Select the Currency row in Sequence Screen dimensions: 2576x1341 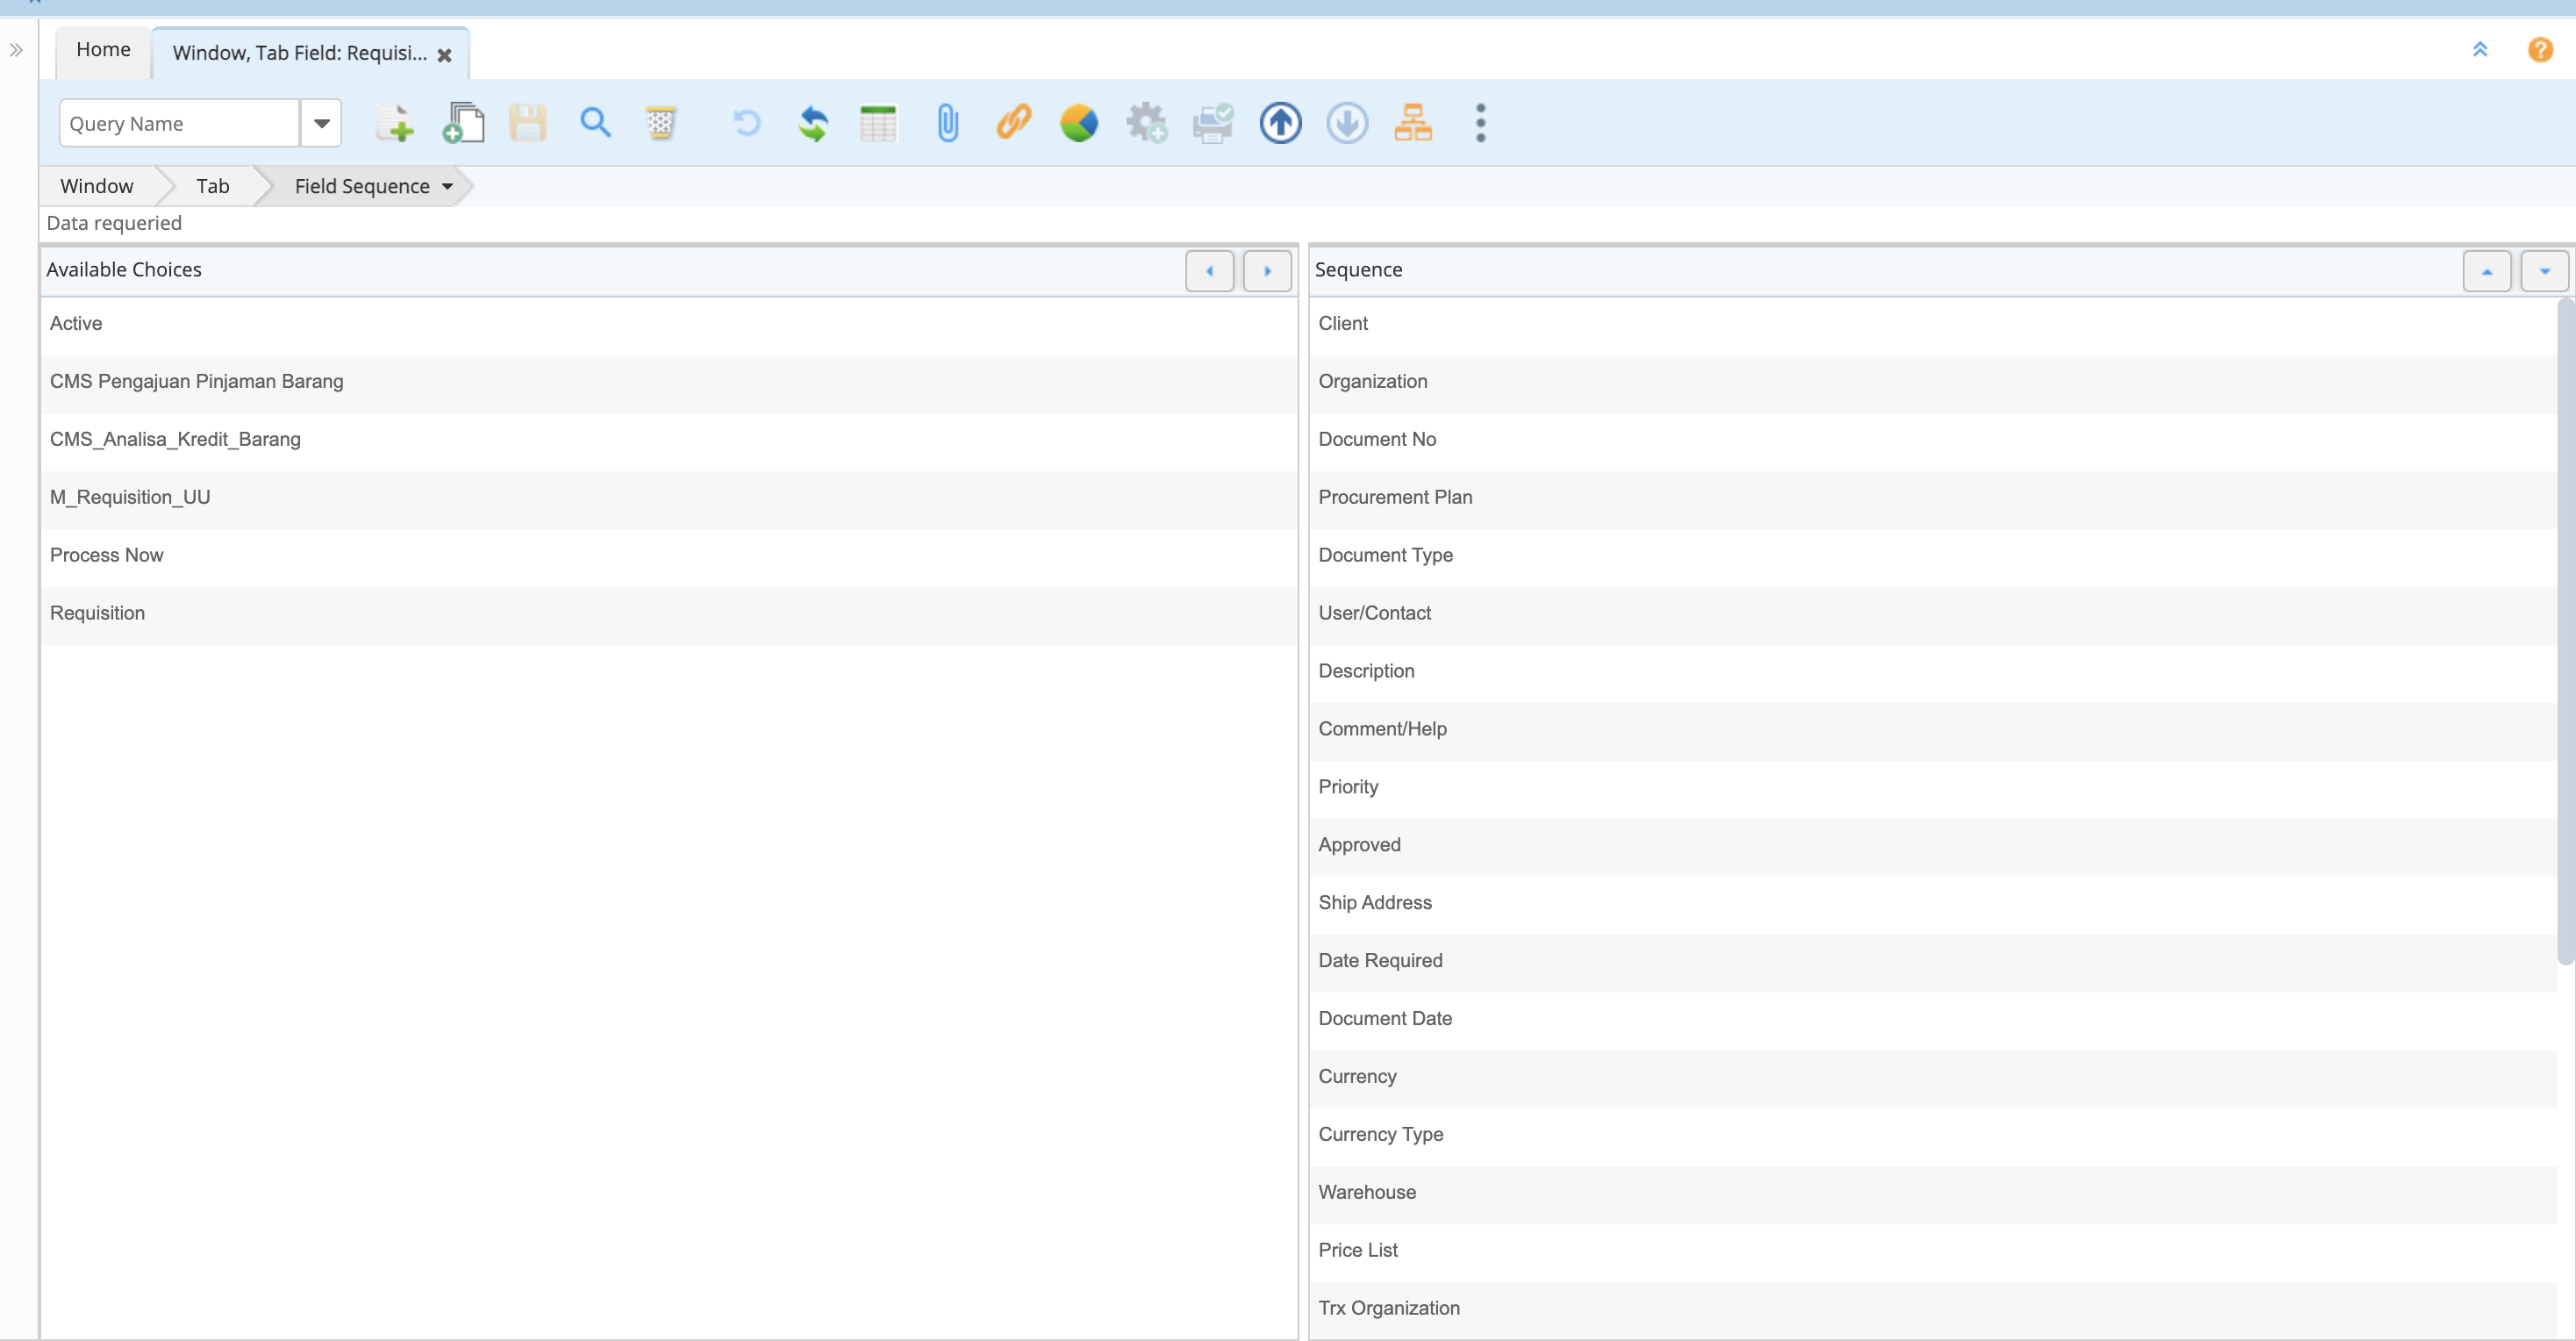click(x=1933, y=1078)
